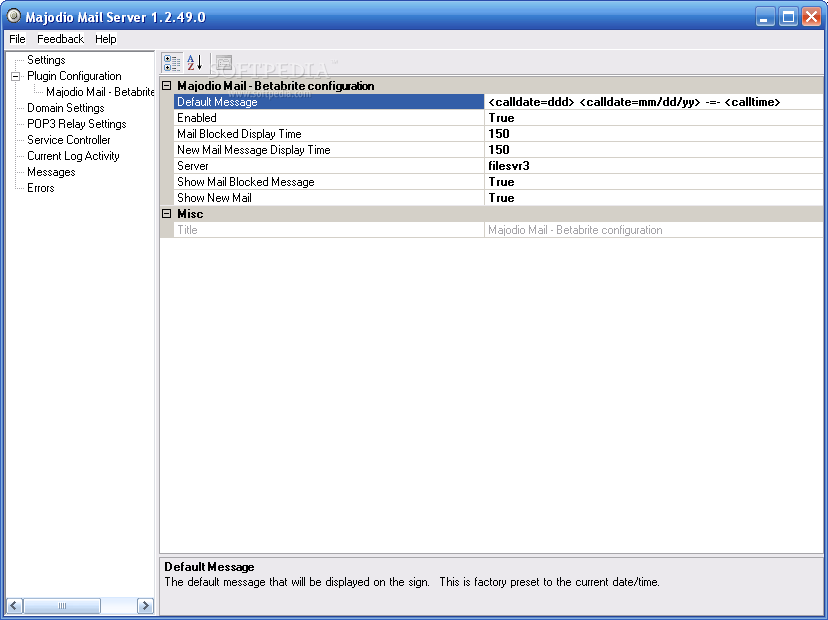Click the Title value field

pyautogui.click(x=654, y=230)
